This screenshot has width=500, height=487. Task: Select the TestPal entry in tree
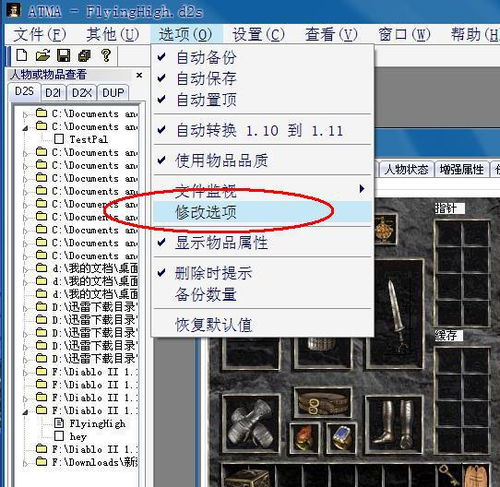[88, 139]
